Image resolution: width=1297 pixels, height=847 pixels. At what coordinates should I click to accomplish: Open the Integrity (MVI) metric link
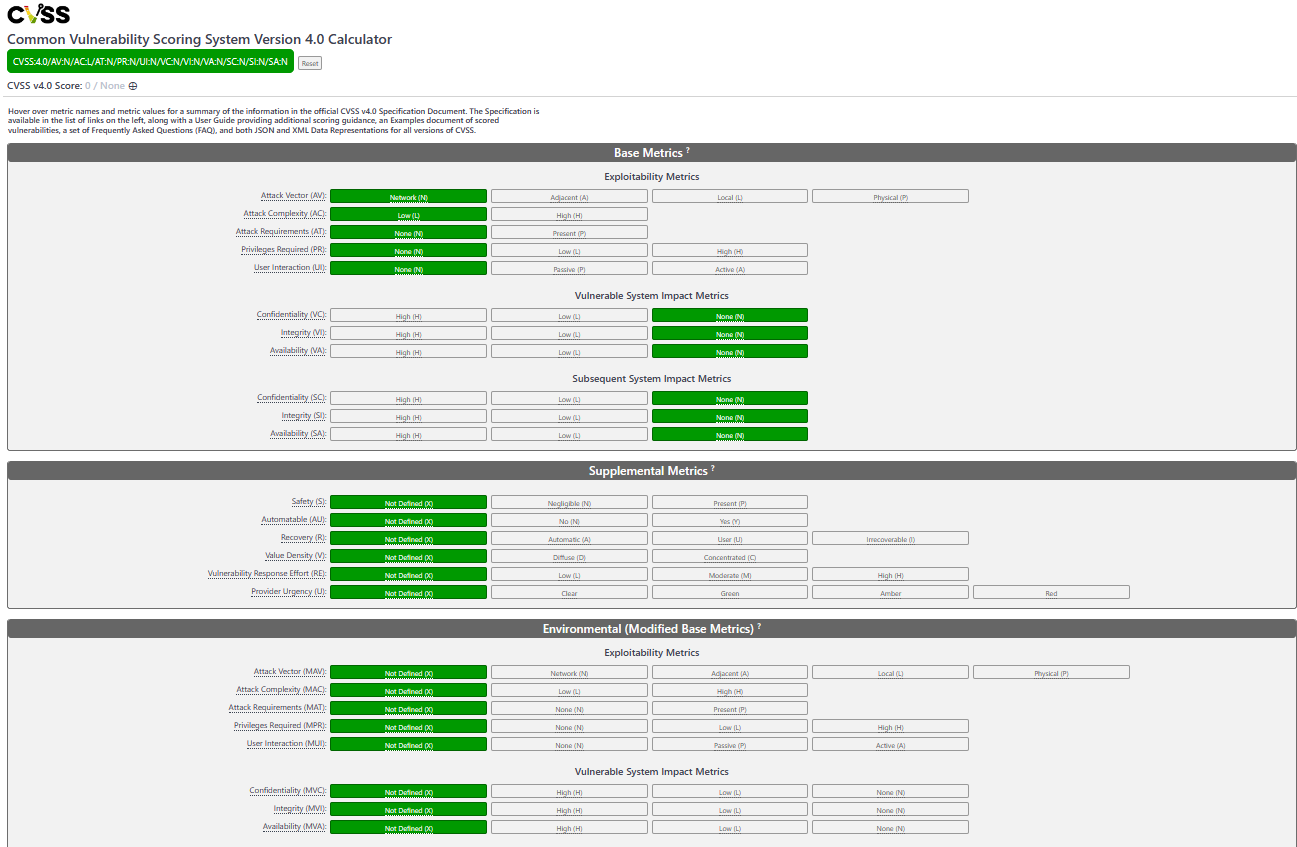click(299, 809)
